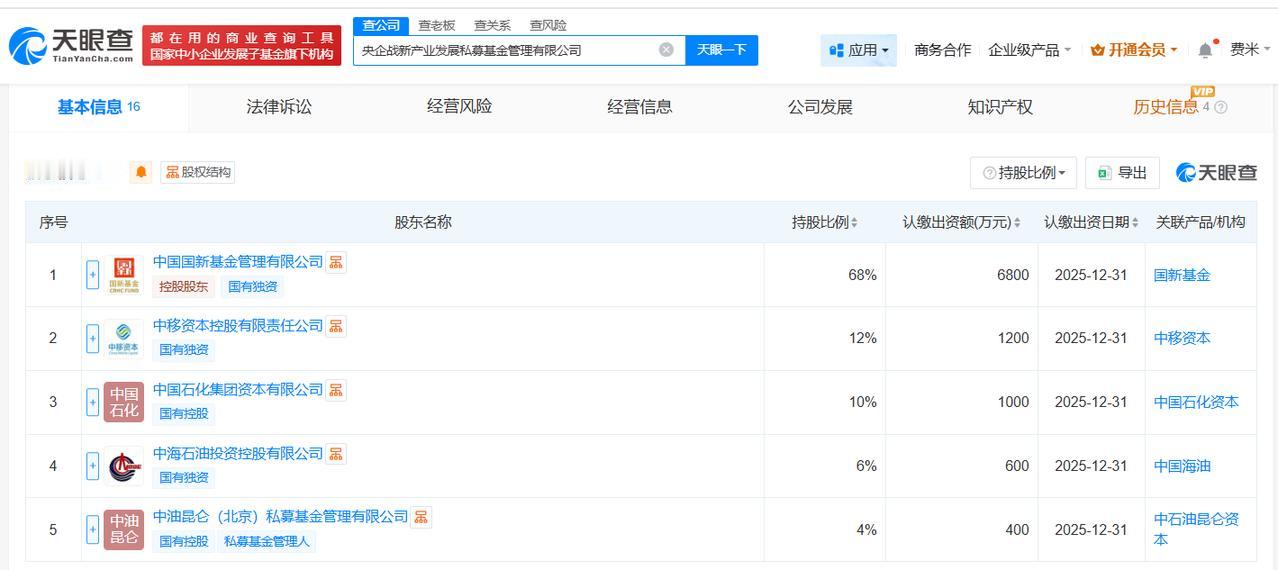Click the 天眼一下 search button
This screenshot has height=570, width=1278.
pos(721,50)
